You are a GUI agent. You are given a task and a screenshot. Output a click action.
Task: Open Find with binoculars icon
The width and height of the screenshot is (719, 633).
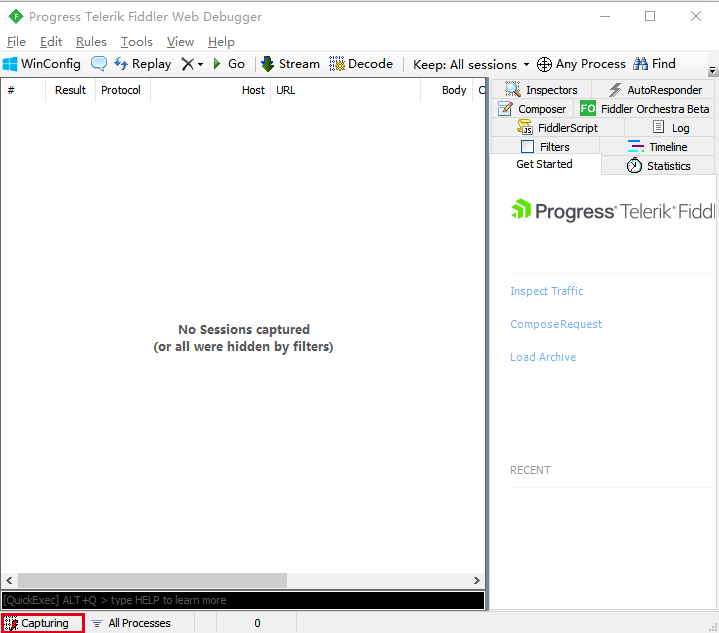pyautogui.click(x=654, y=64)
